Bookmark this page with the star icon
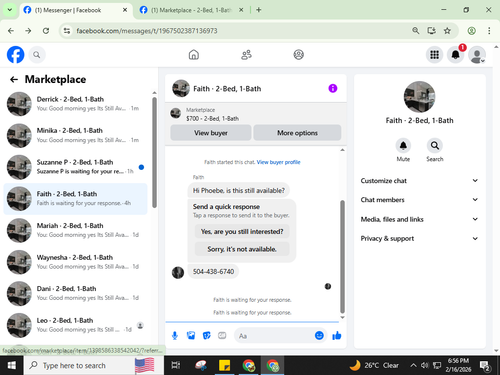The height and width of the screenshot is (375, 500). point(447,31)
